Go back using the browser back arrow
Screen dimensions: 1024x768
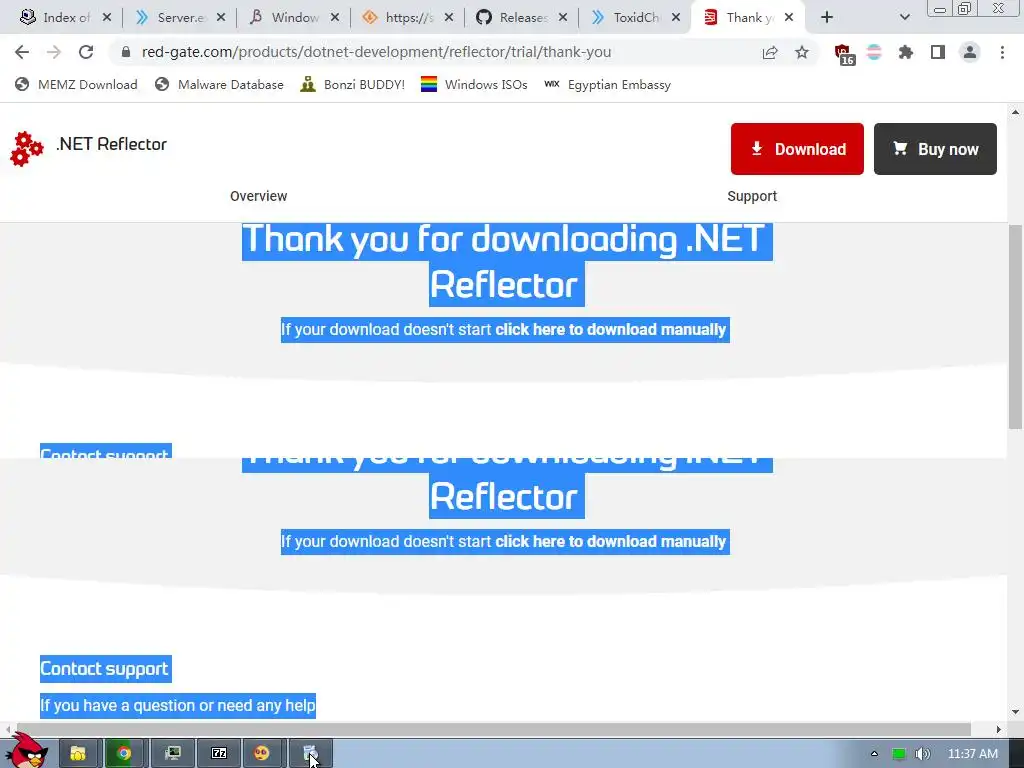pos(22,52)
